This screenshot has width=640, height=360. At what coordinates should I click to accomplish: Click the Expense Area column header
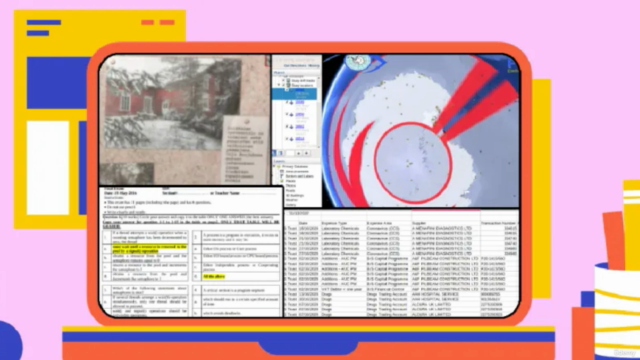pos(379,223)
